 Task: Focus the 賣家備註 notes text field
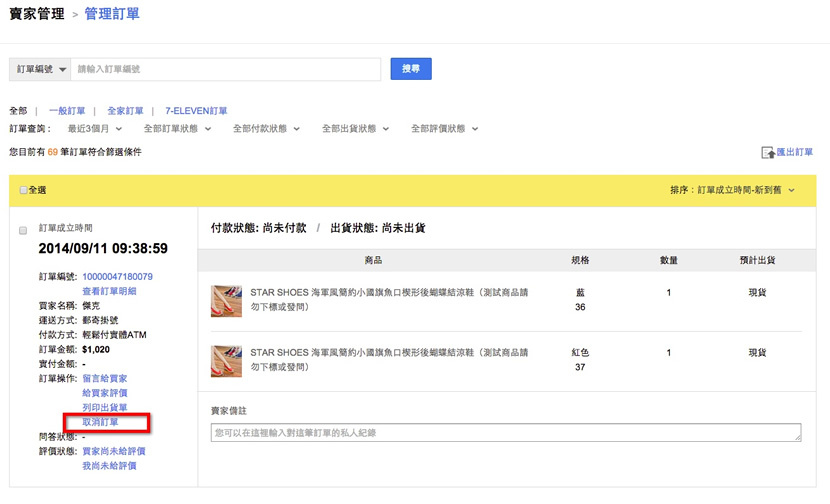point(506,433)
